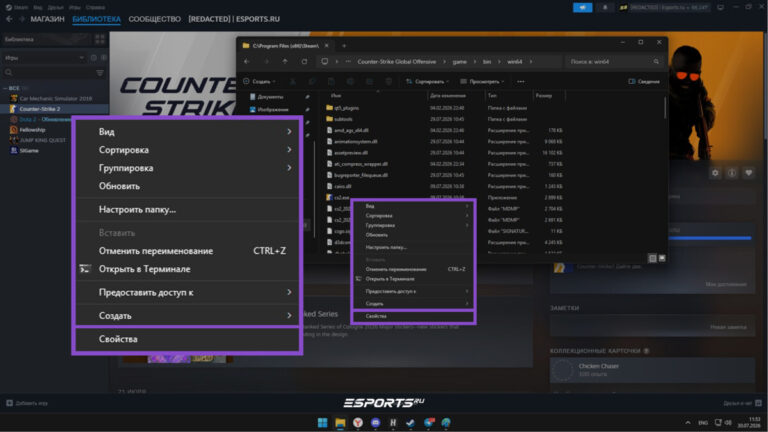Open Друзья и чат in Steam

pyautogui.click(x=742, y=403)
